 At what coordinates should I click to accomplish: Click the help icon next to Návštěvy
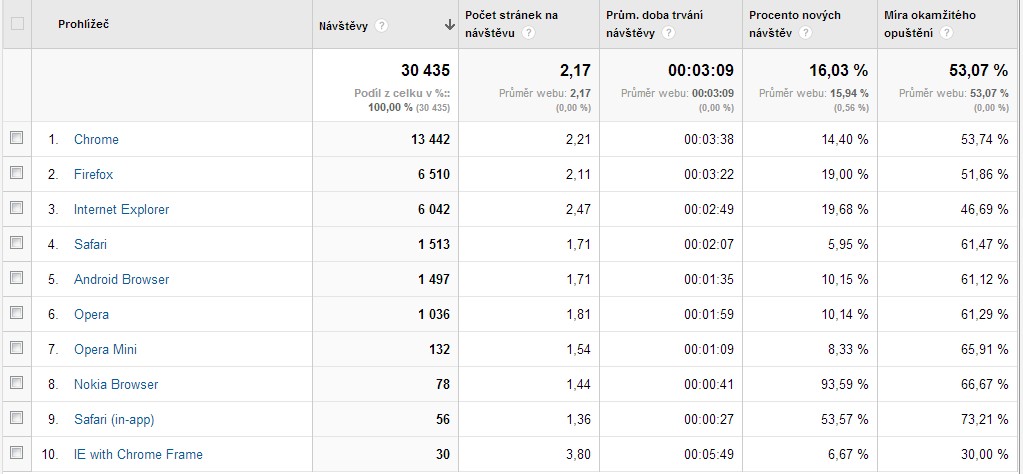[383, 25]
